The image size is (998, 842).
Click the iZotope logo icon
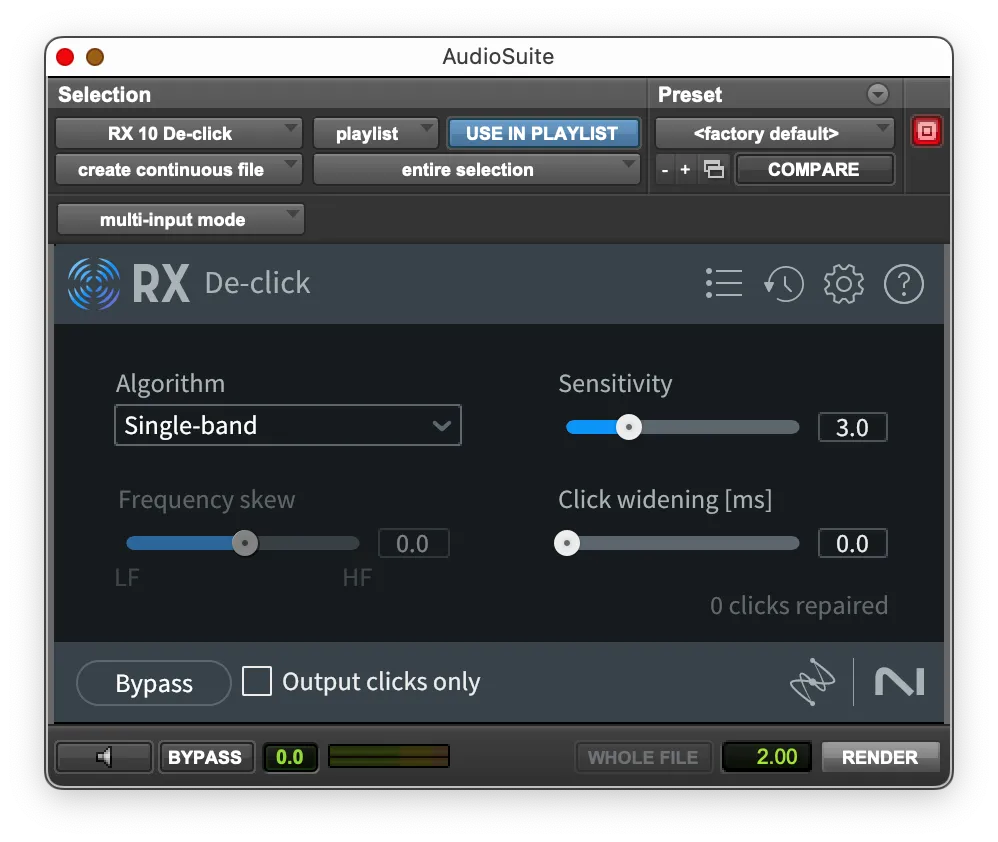(812, 682)
